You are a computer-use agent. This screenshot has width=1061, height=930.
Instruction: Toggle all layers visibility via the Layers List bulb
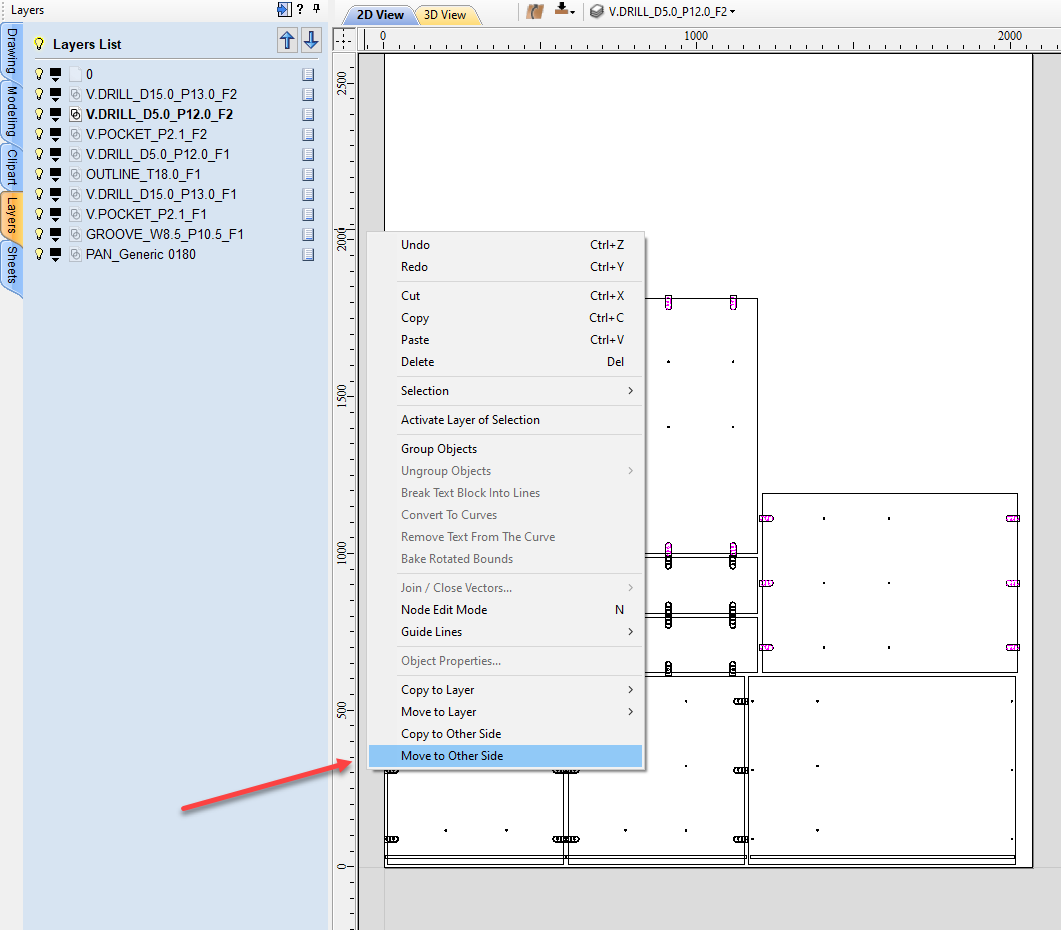[x=39, y=44]
